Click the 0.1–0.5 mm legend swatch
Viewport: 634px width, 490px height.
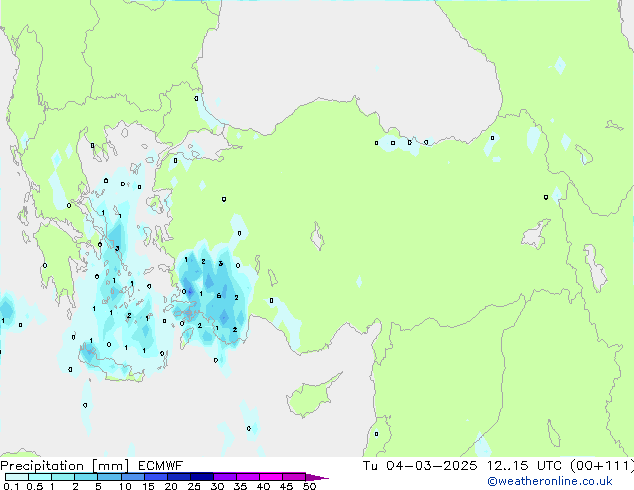(x=17, y=477)
